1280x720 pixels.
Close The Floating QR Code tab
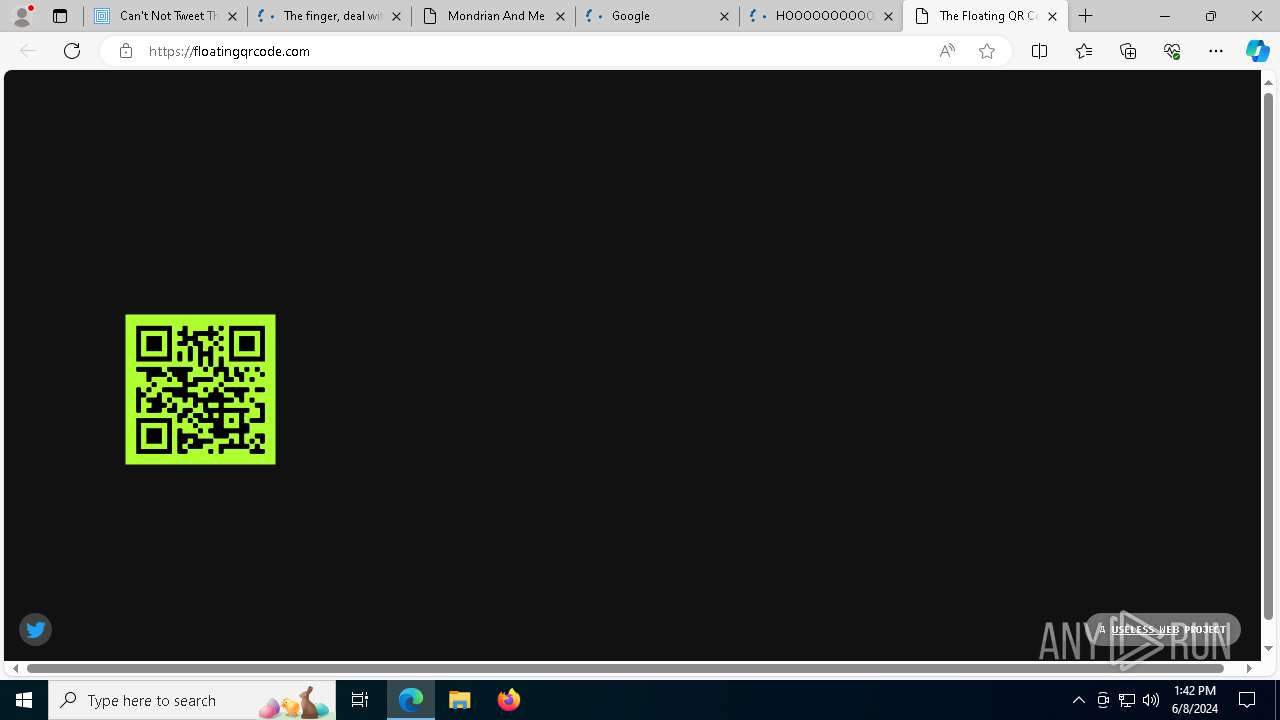(1052, 16)
